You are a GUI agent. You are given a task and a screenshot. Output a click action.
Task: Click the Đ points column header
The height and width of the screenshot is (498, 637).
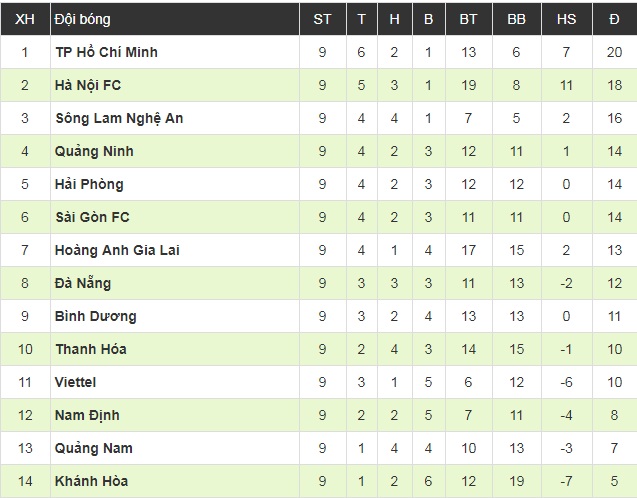[x=614, y=19]
